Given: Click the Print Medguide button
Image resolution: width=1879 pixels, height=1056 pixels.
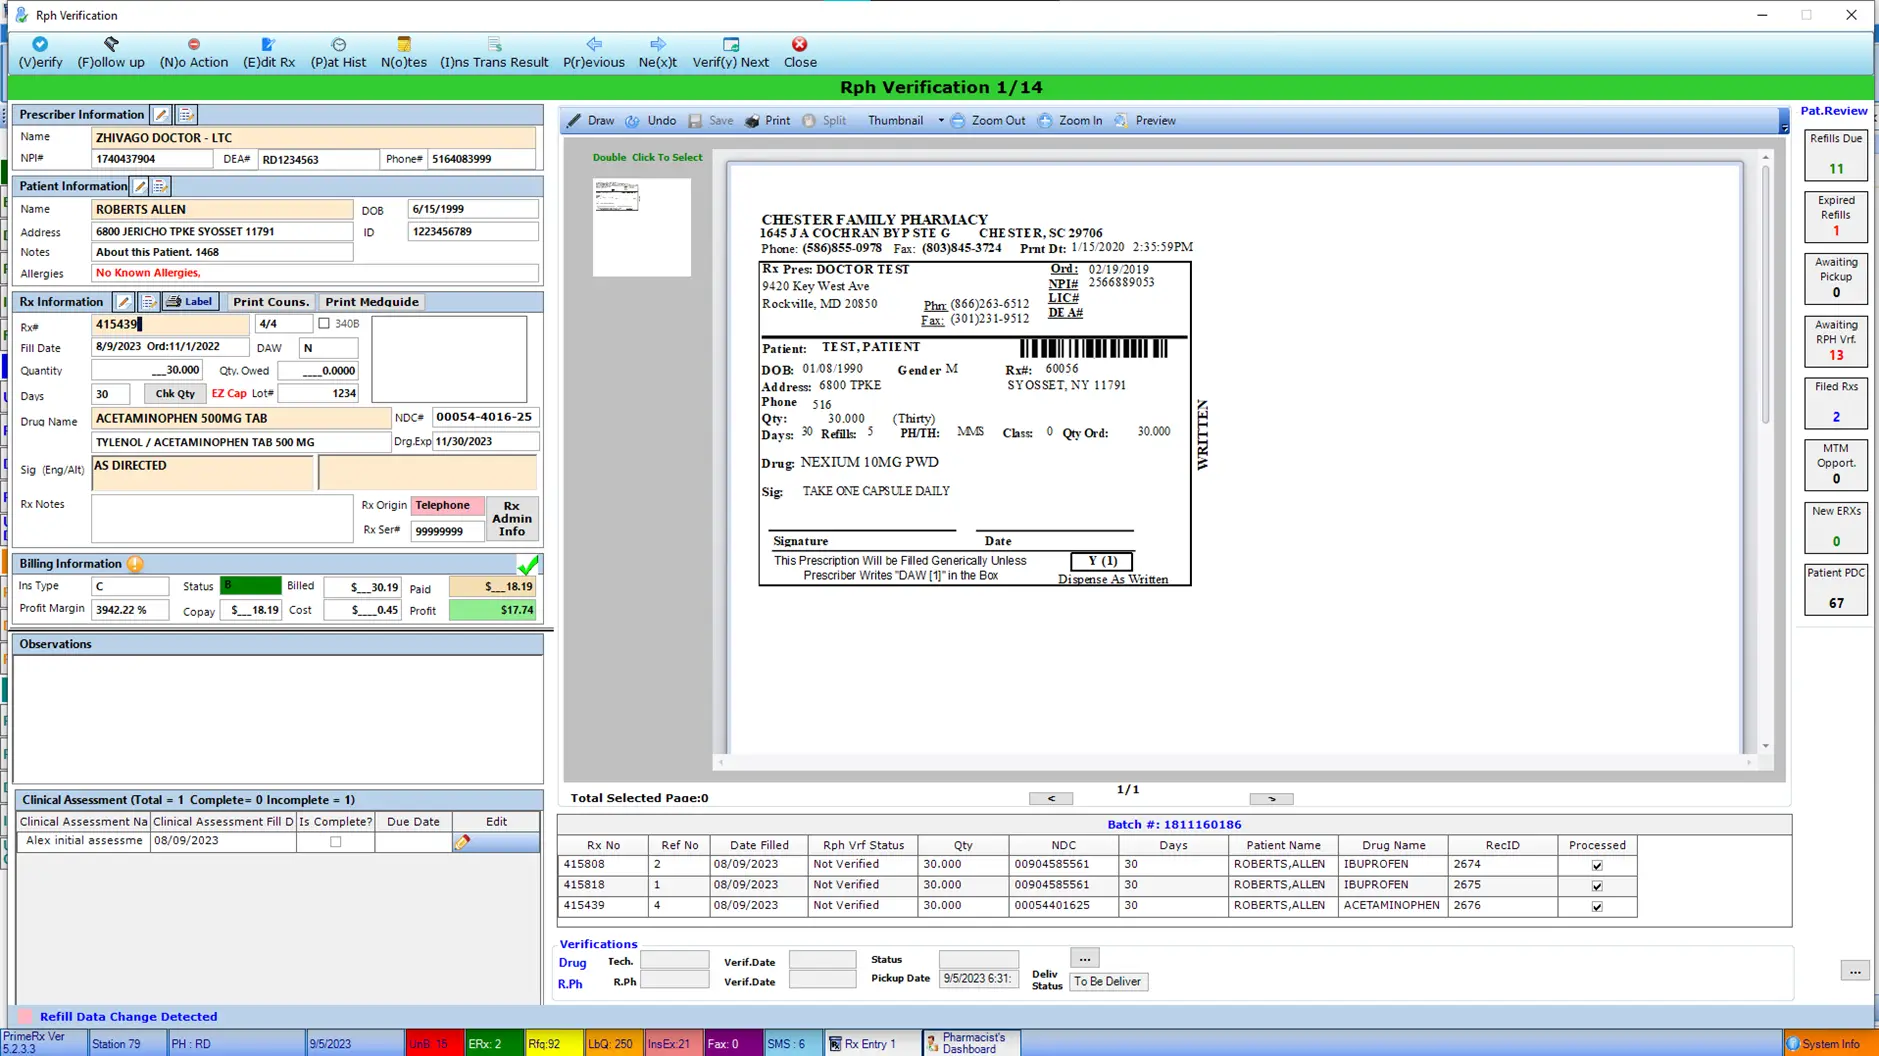Looking at the screenshot, I should 372,302.
